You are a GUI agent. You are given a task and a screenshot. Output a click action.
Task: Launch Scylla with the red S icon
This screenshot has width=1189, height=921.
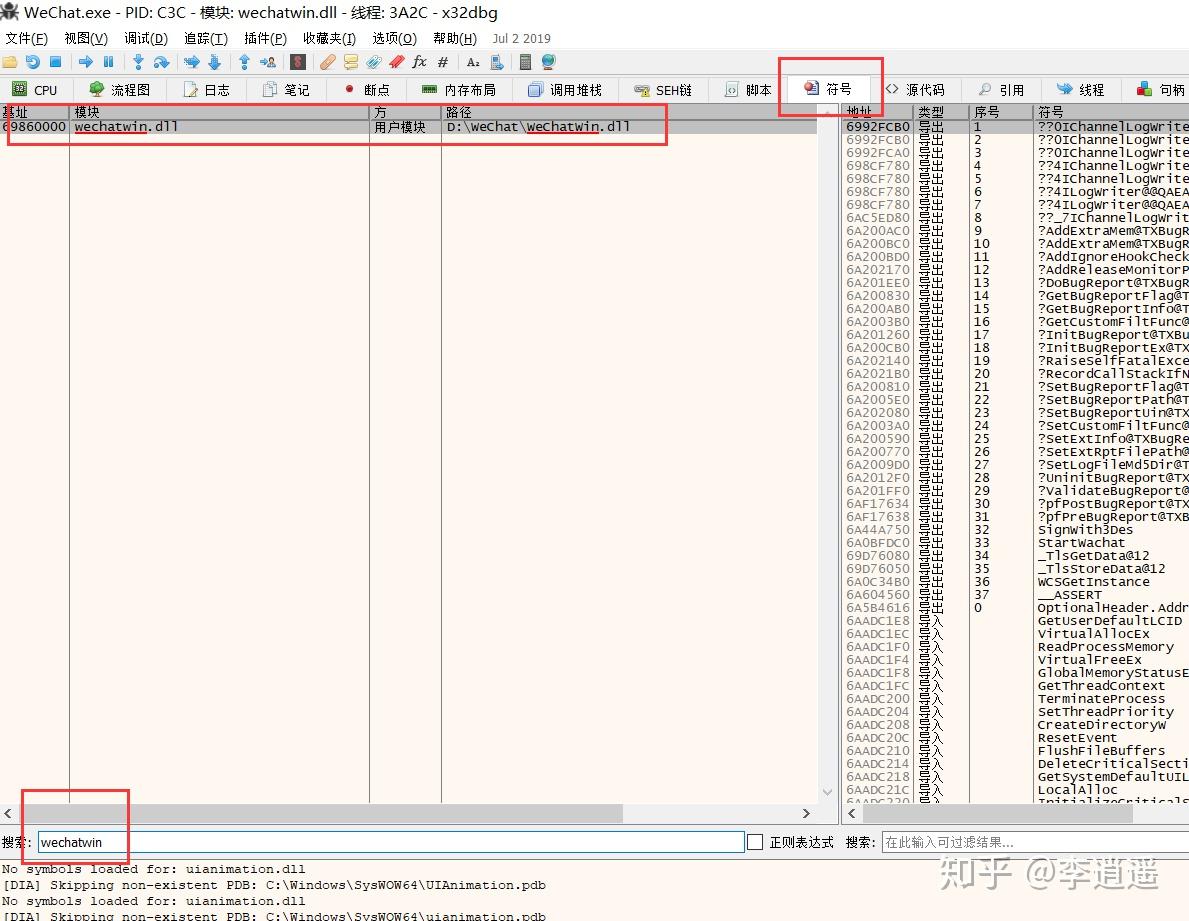(x=298, y=62)
